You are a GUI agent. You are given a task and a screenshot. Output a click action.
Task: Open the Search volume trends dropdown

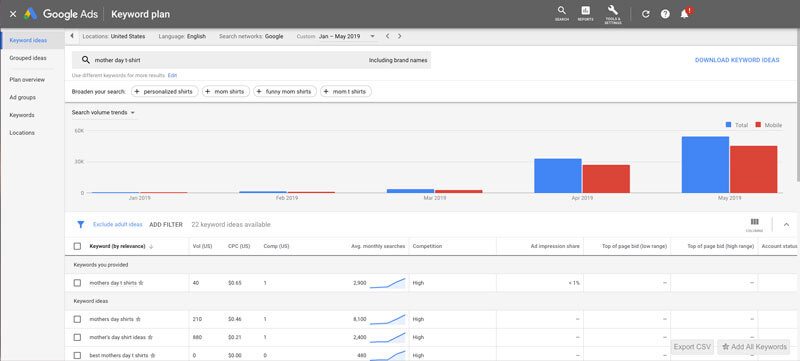[x=104, y=112]
